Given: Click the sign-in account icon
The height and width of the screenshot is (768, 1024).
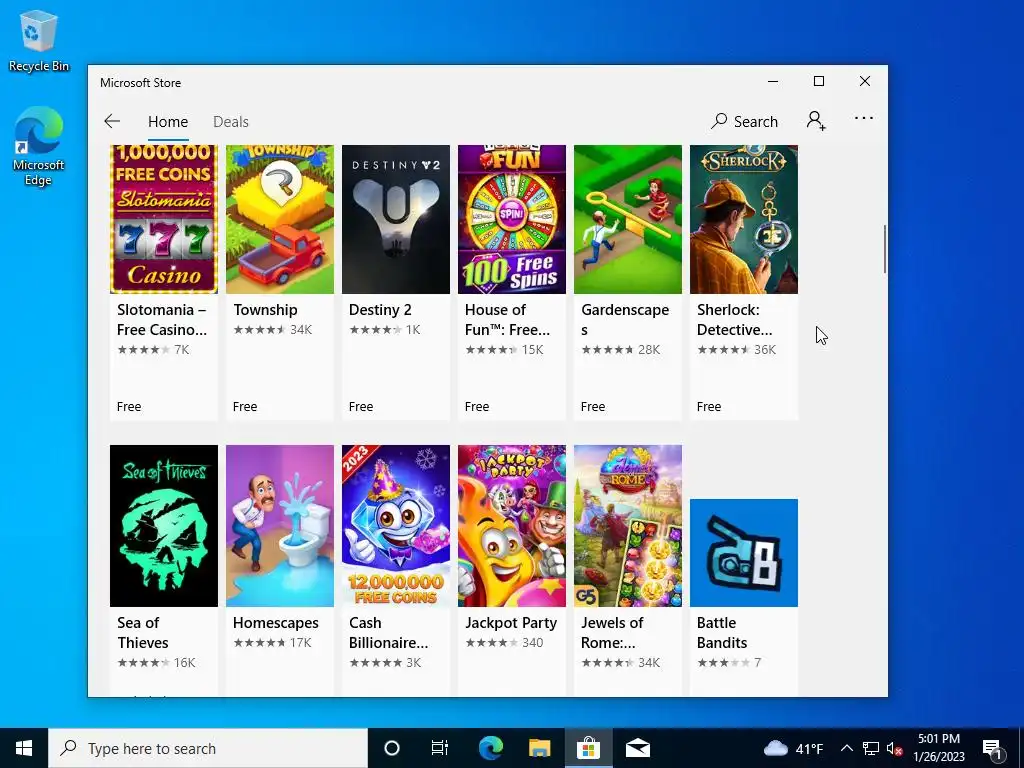Looking at the screenshot, I should pyautogui.click(x=816, y=121).
